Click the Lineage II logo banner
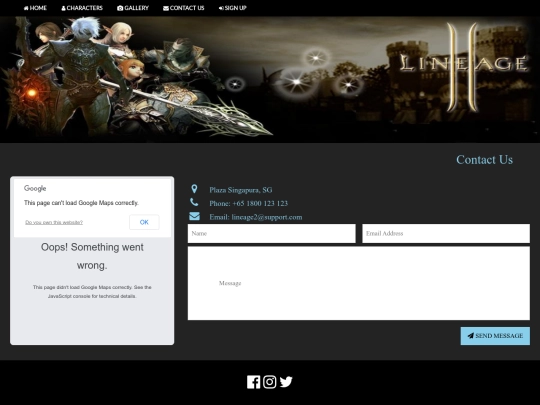Image resolution: width=540 pixels, height=405 pixels. [x=463, y=67]
